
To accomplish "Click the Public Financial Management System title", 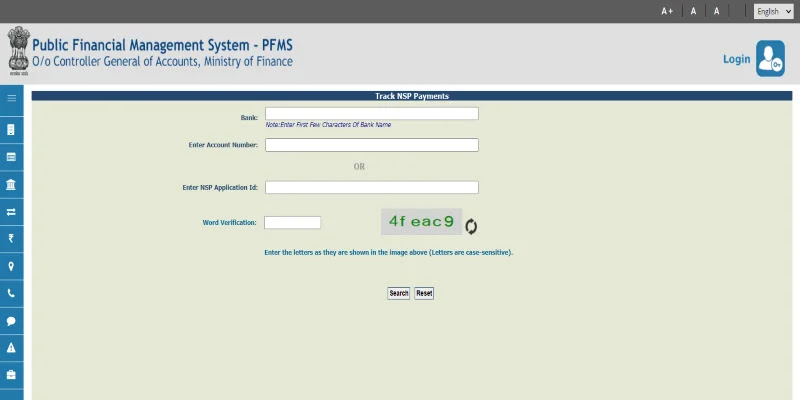I will click(163, 45).
